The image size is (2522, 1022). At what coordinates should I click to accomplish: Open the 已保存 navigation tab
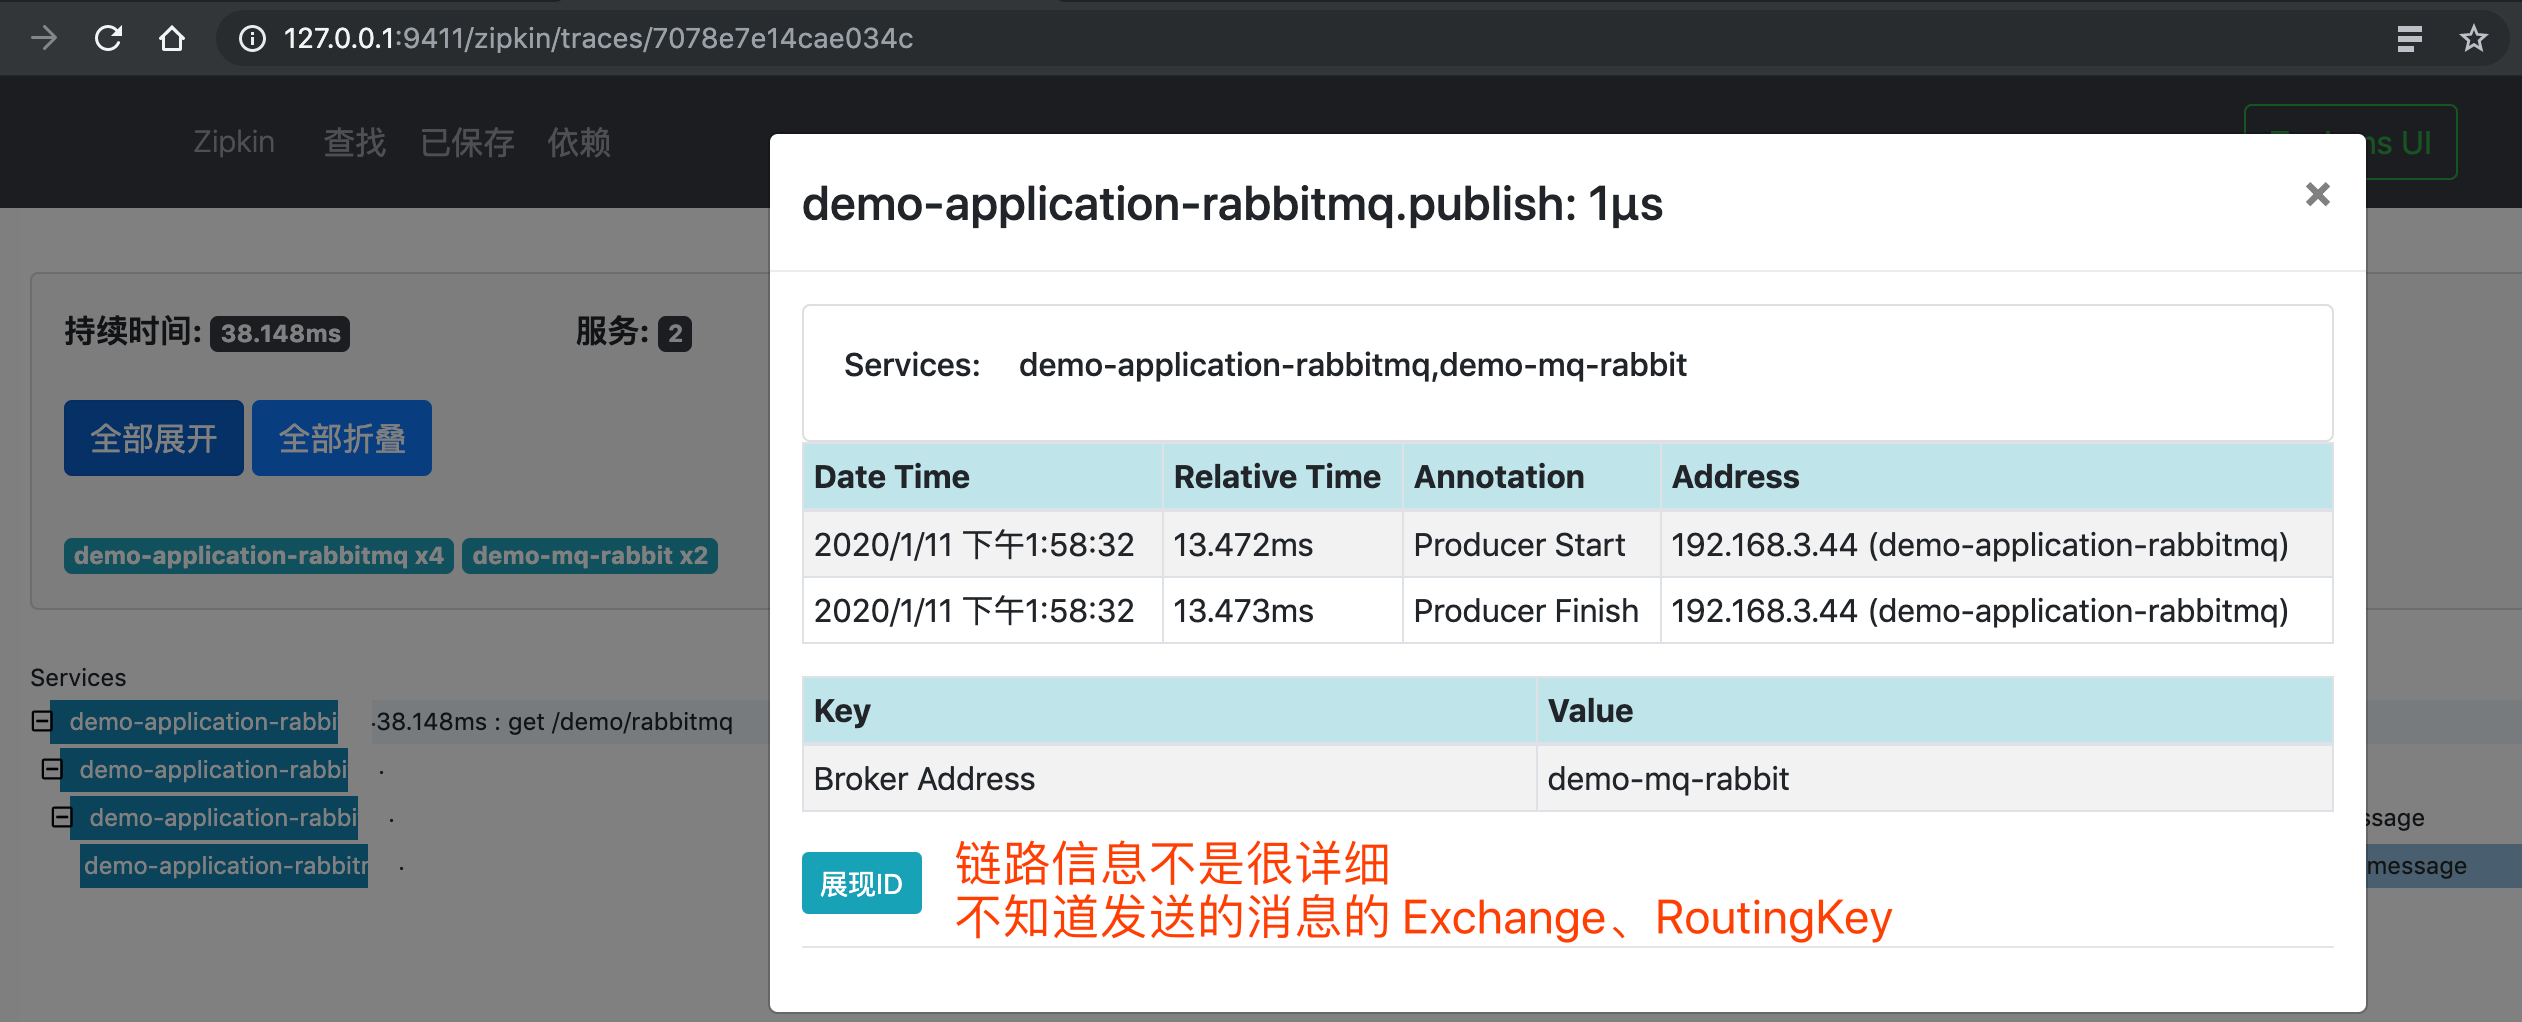(467, 142)
